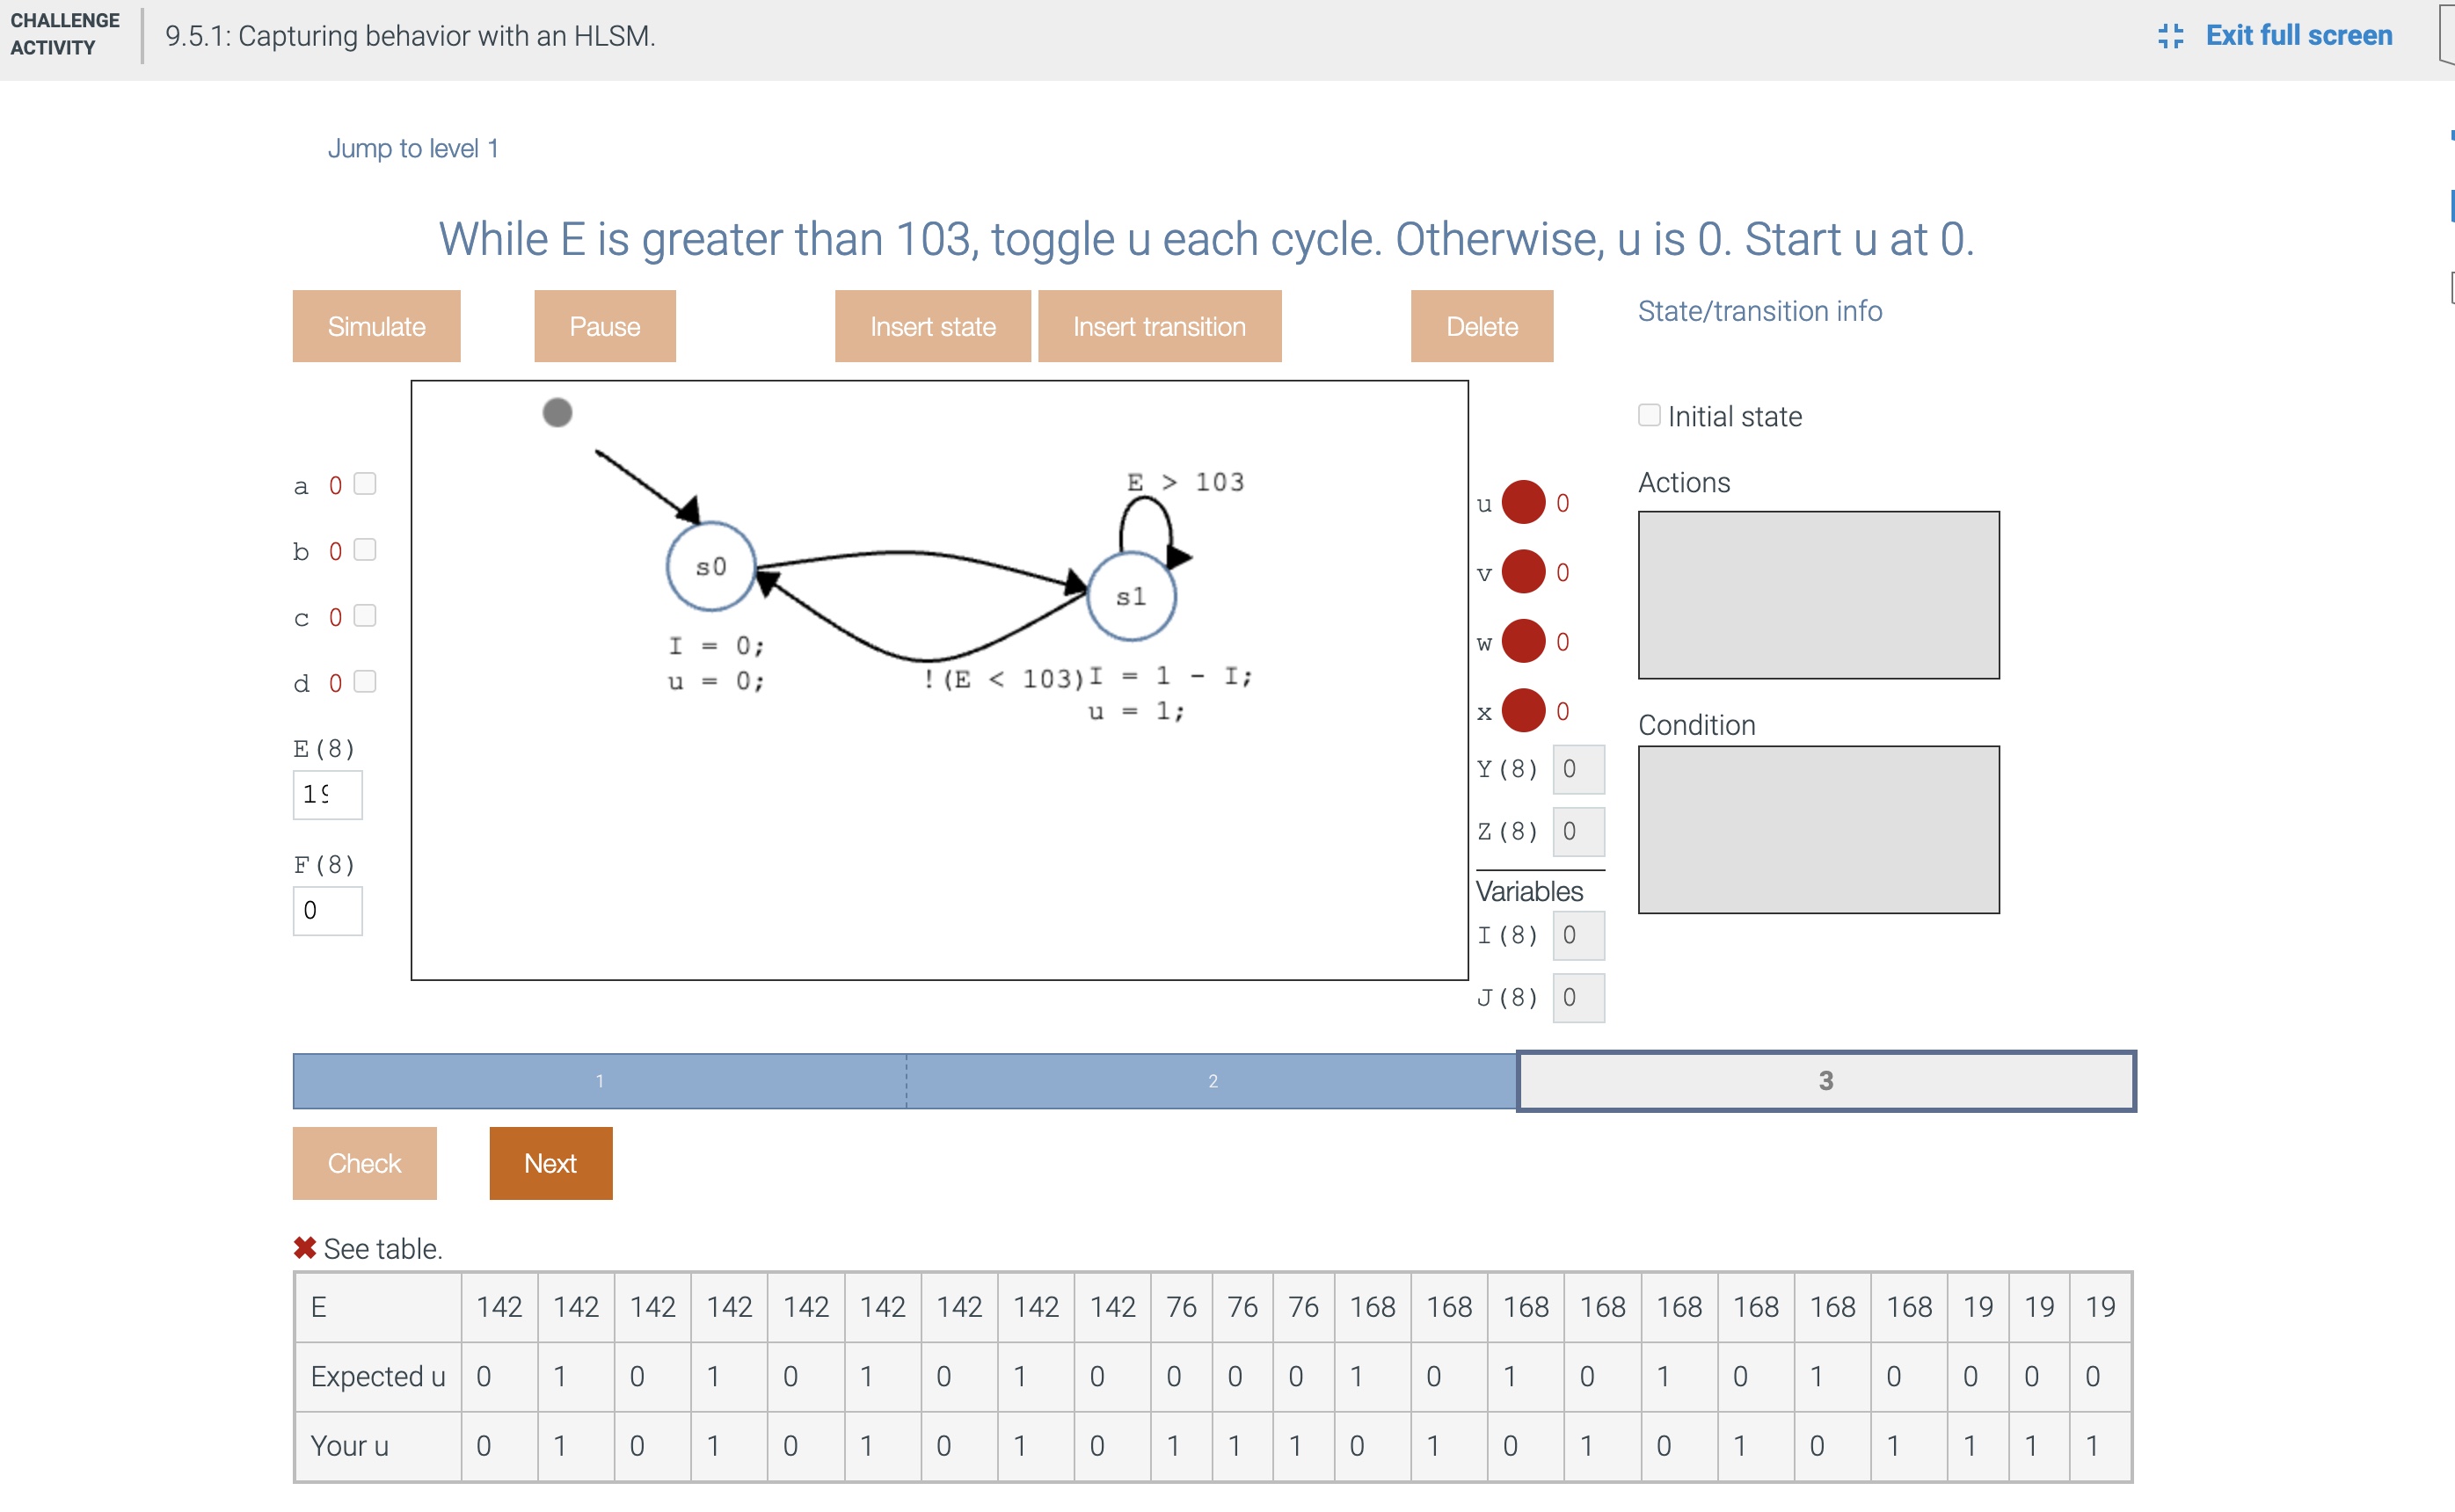Image resolution: width=2455 pixels, height=1512 pixels.
Task: Toggle input a checkbox
Action: coord(365,484)
